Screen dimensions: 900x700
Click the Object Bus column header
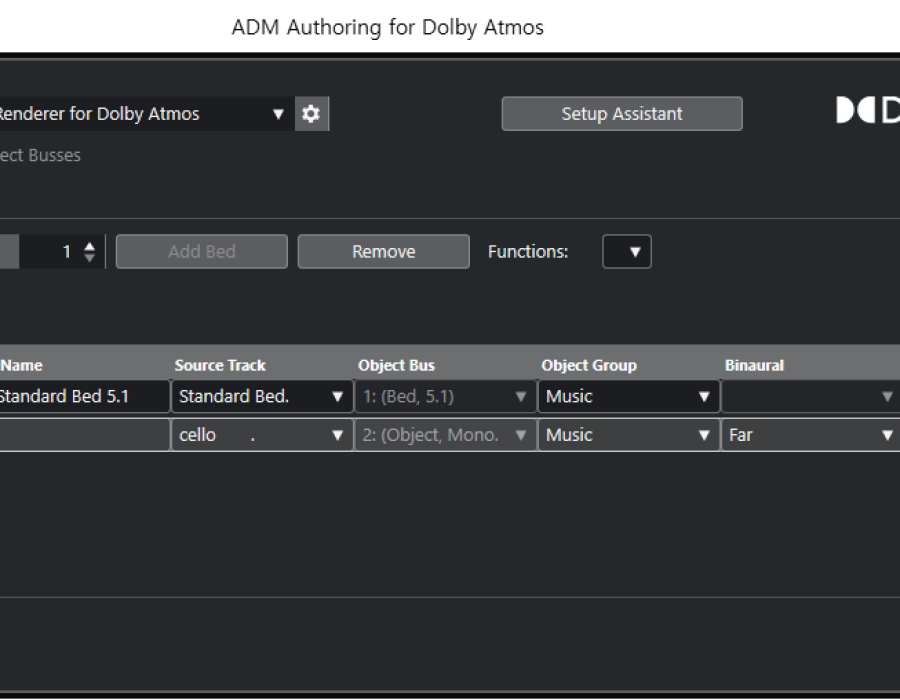[x=396, y=365]
